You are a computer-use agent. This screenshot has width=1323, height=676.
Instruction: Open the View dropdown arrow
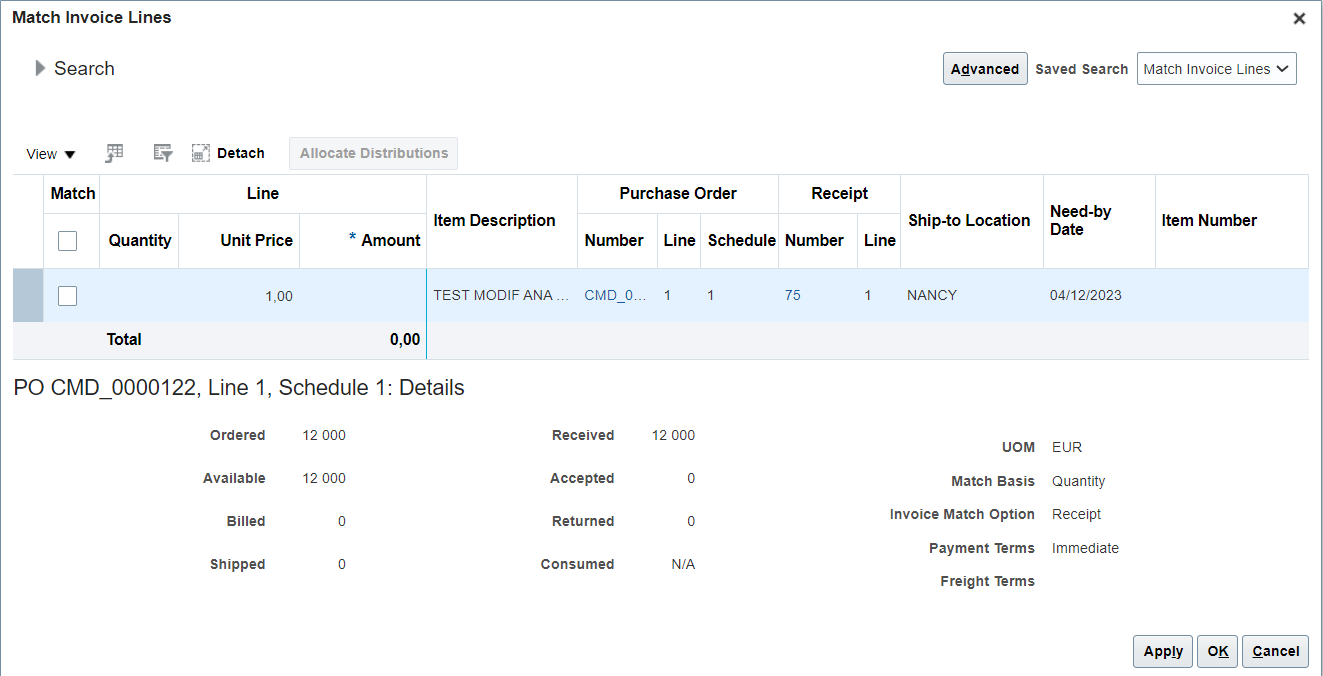[x=69, y=154]
